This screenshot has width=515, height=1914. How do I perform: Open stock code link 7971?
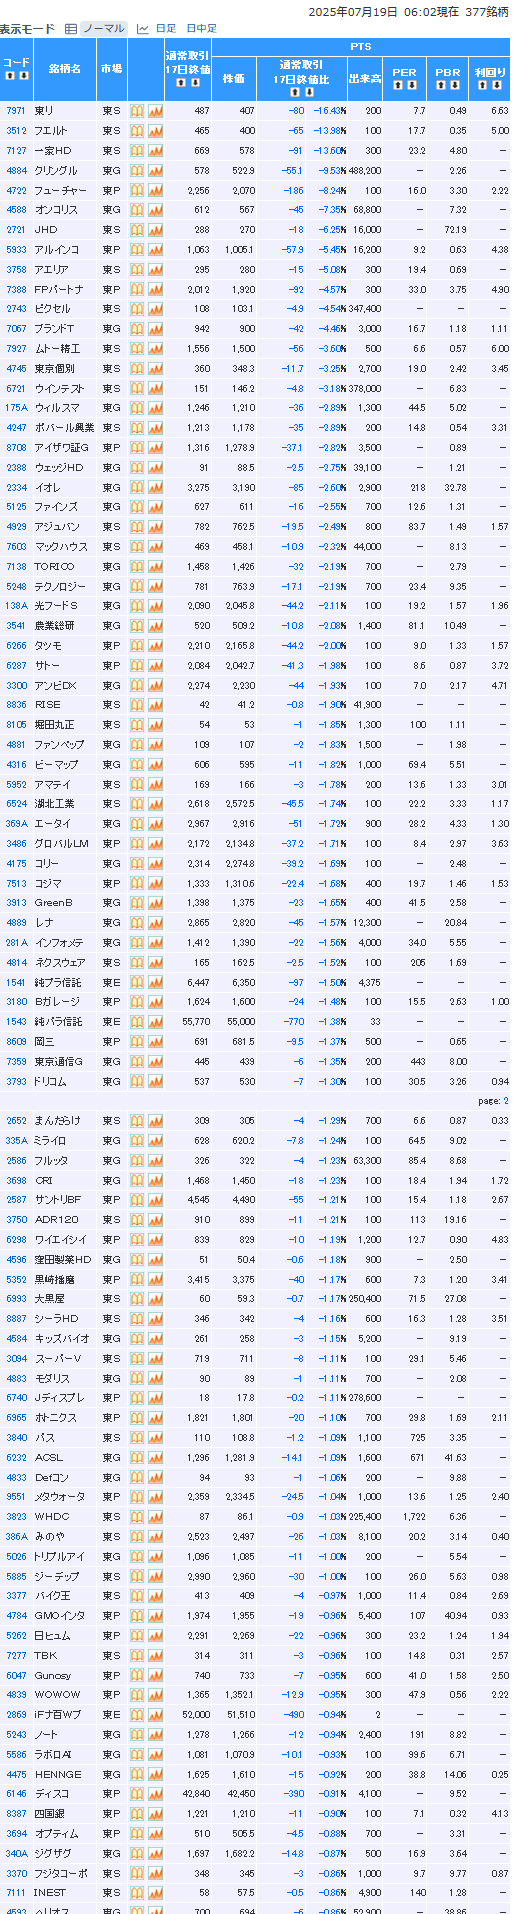click(16, 111)
